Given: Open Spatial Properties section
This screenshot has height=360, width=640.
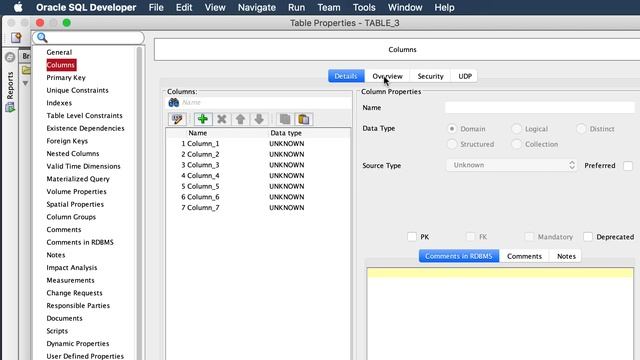Looking at the screenshot, I should (75, 204).
